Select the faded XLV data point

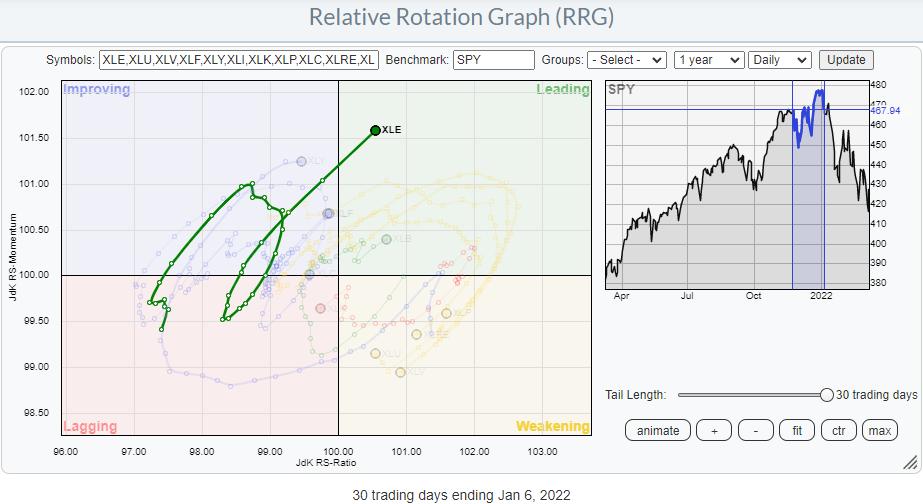(x=401, y=372)
